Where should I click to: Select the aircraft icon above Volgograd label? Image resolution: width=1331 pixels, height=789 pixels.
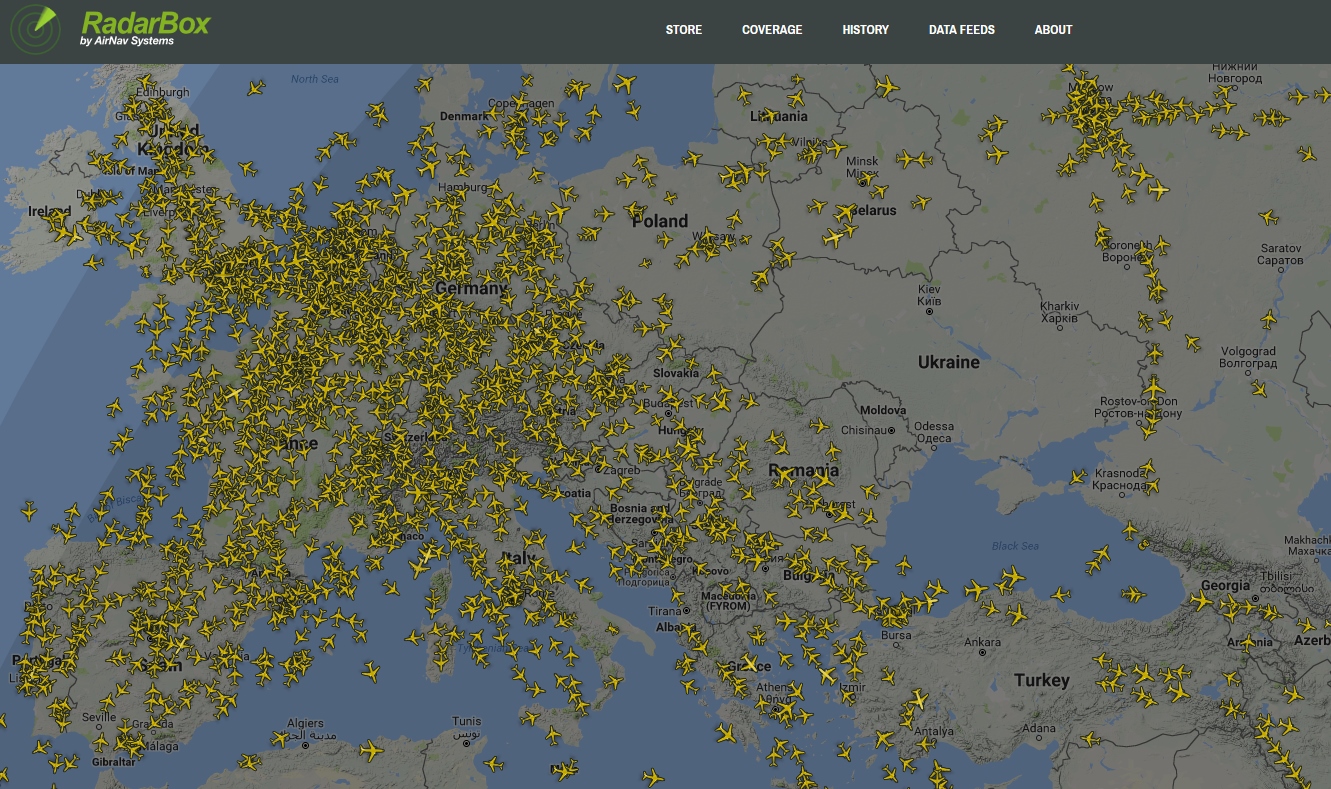pos(1269,319)
